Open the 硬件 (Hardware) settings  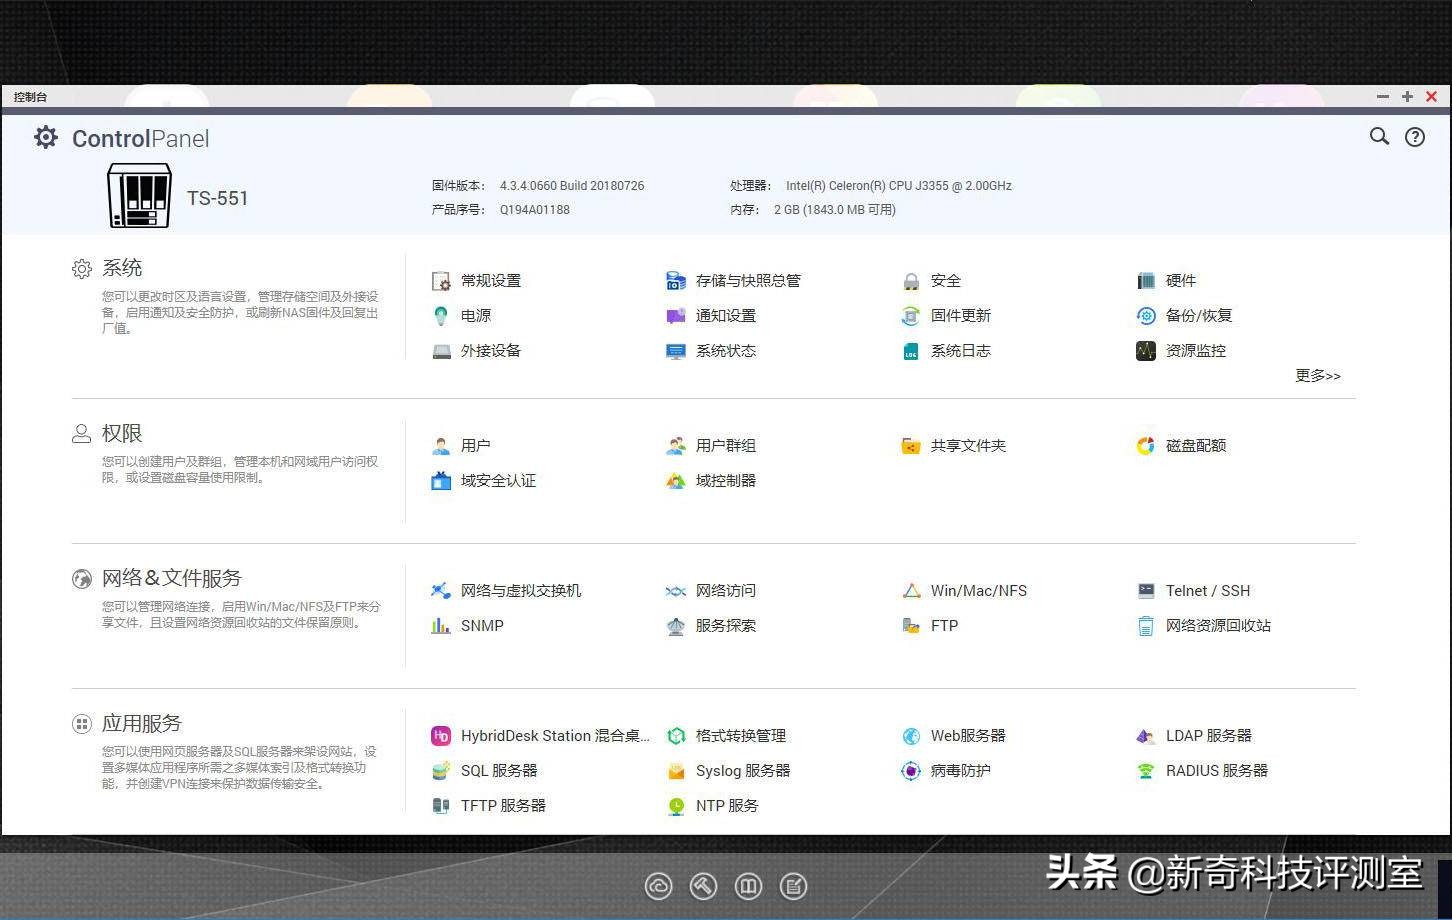(x=1181, y=280)
